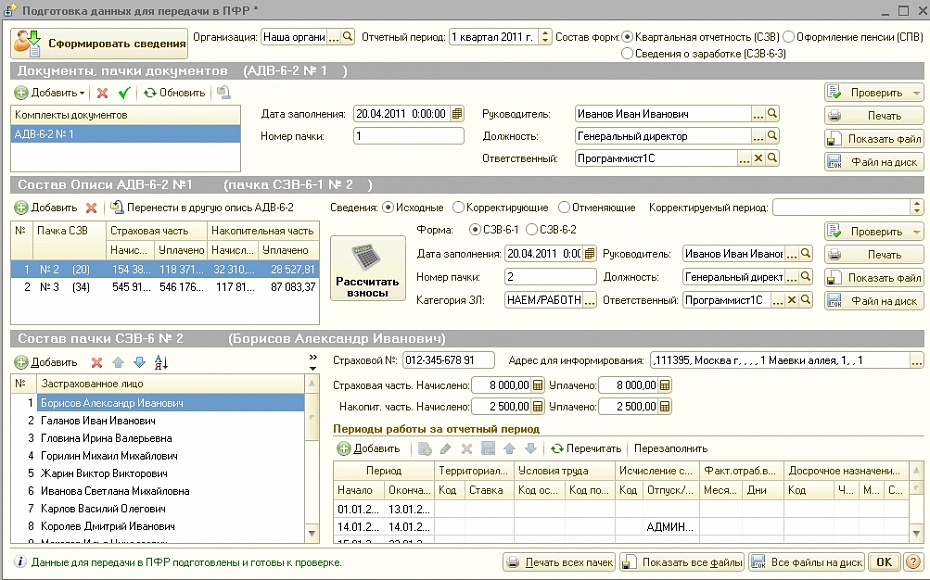Search Руководитель in the СЗВ-6-1 pack section

coord(805,254)
